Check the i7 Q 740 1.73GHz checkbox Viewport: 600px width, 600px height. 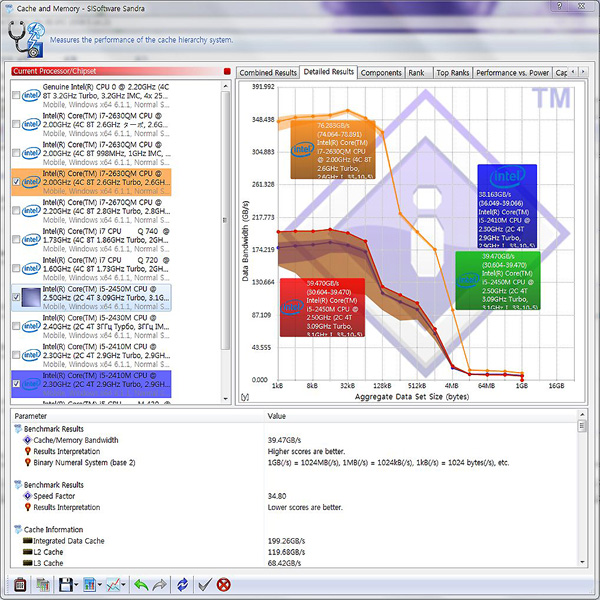click(16, 240)
